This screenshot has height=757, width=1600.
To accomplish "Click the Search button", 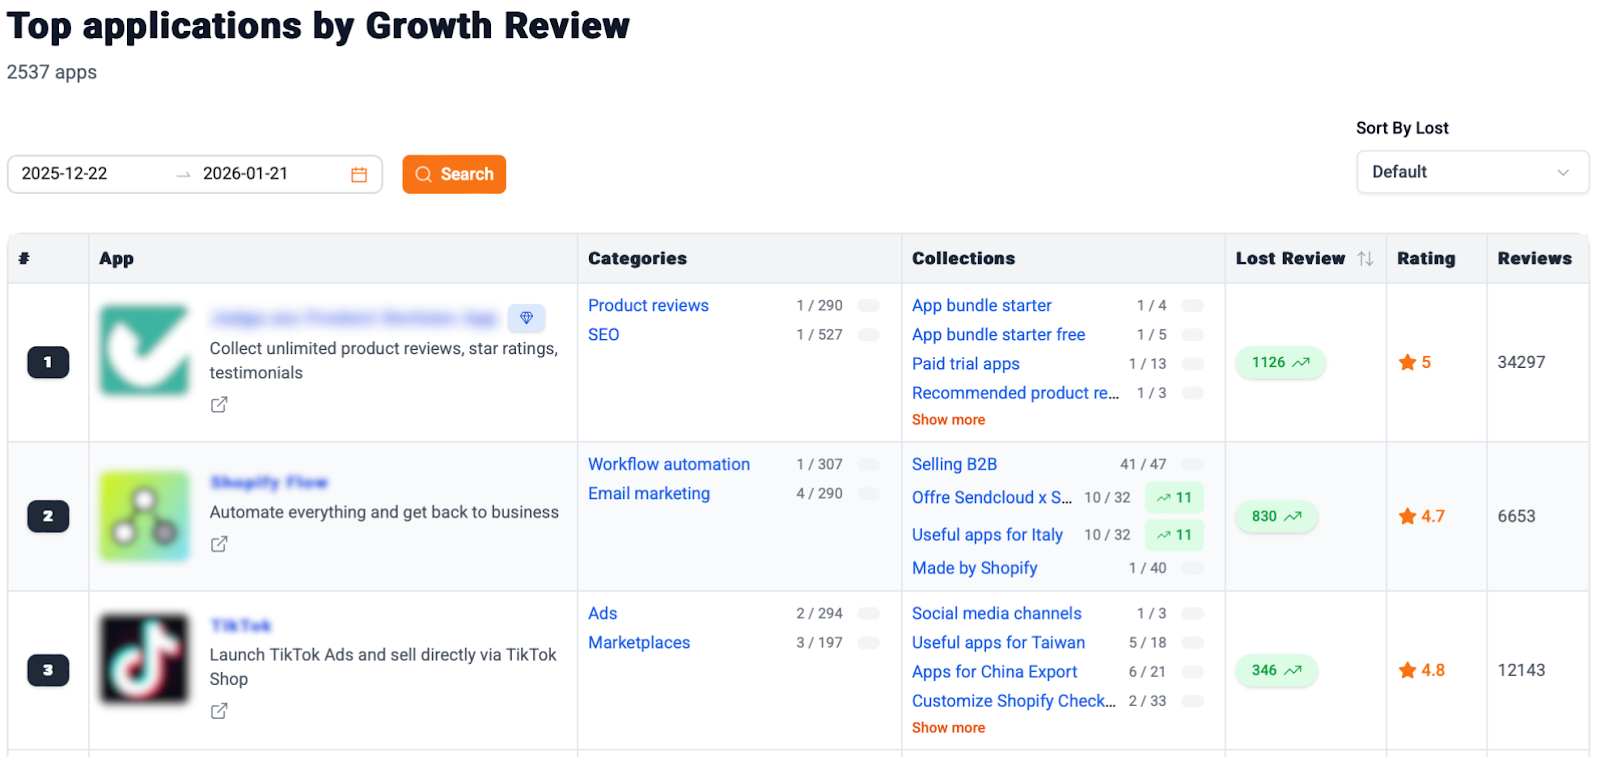I will point(454,174).
